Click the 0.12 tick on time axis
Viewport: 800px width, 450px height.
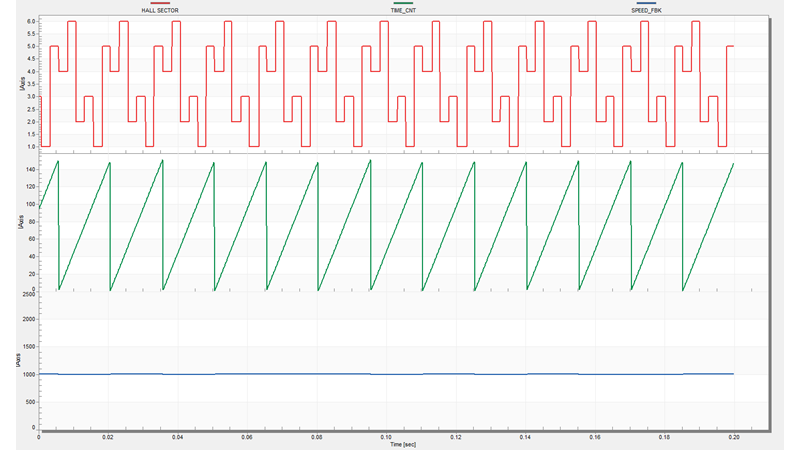[456, 437]
